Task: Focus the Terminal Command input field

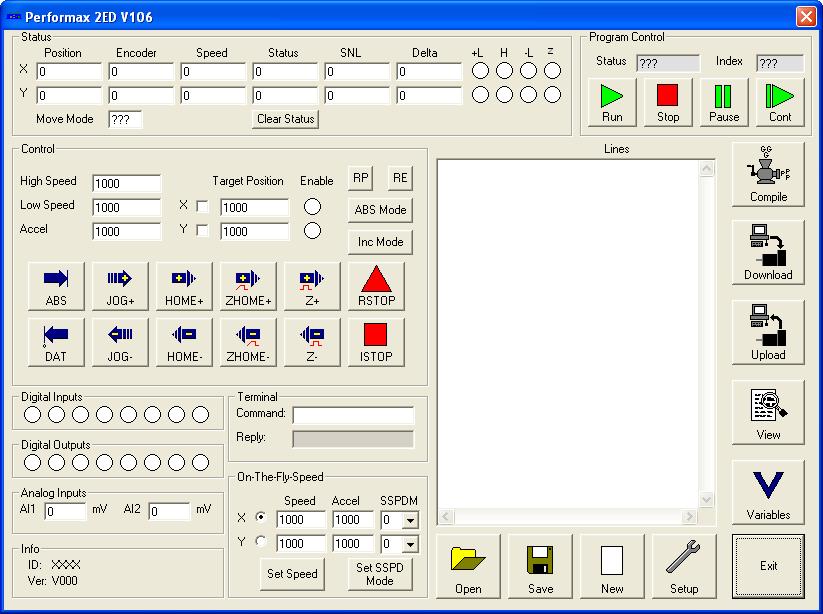Action: 353,415
